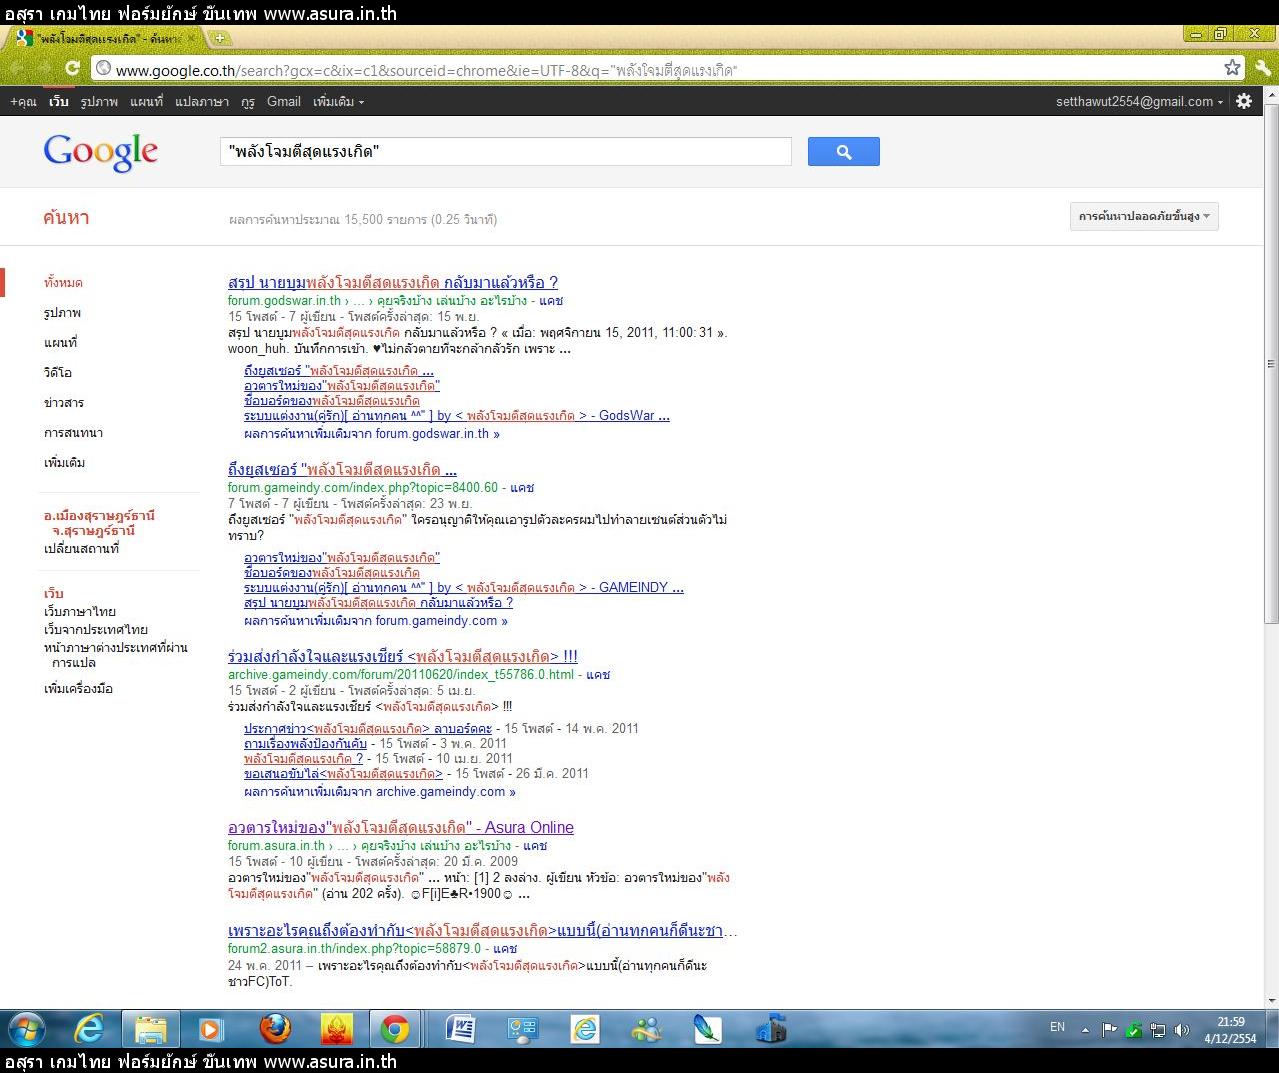Viewport: 1279px width, 1073px height.
Task: Open network status tray icon
Action: click(1158, 1030)
